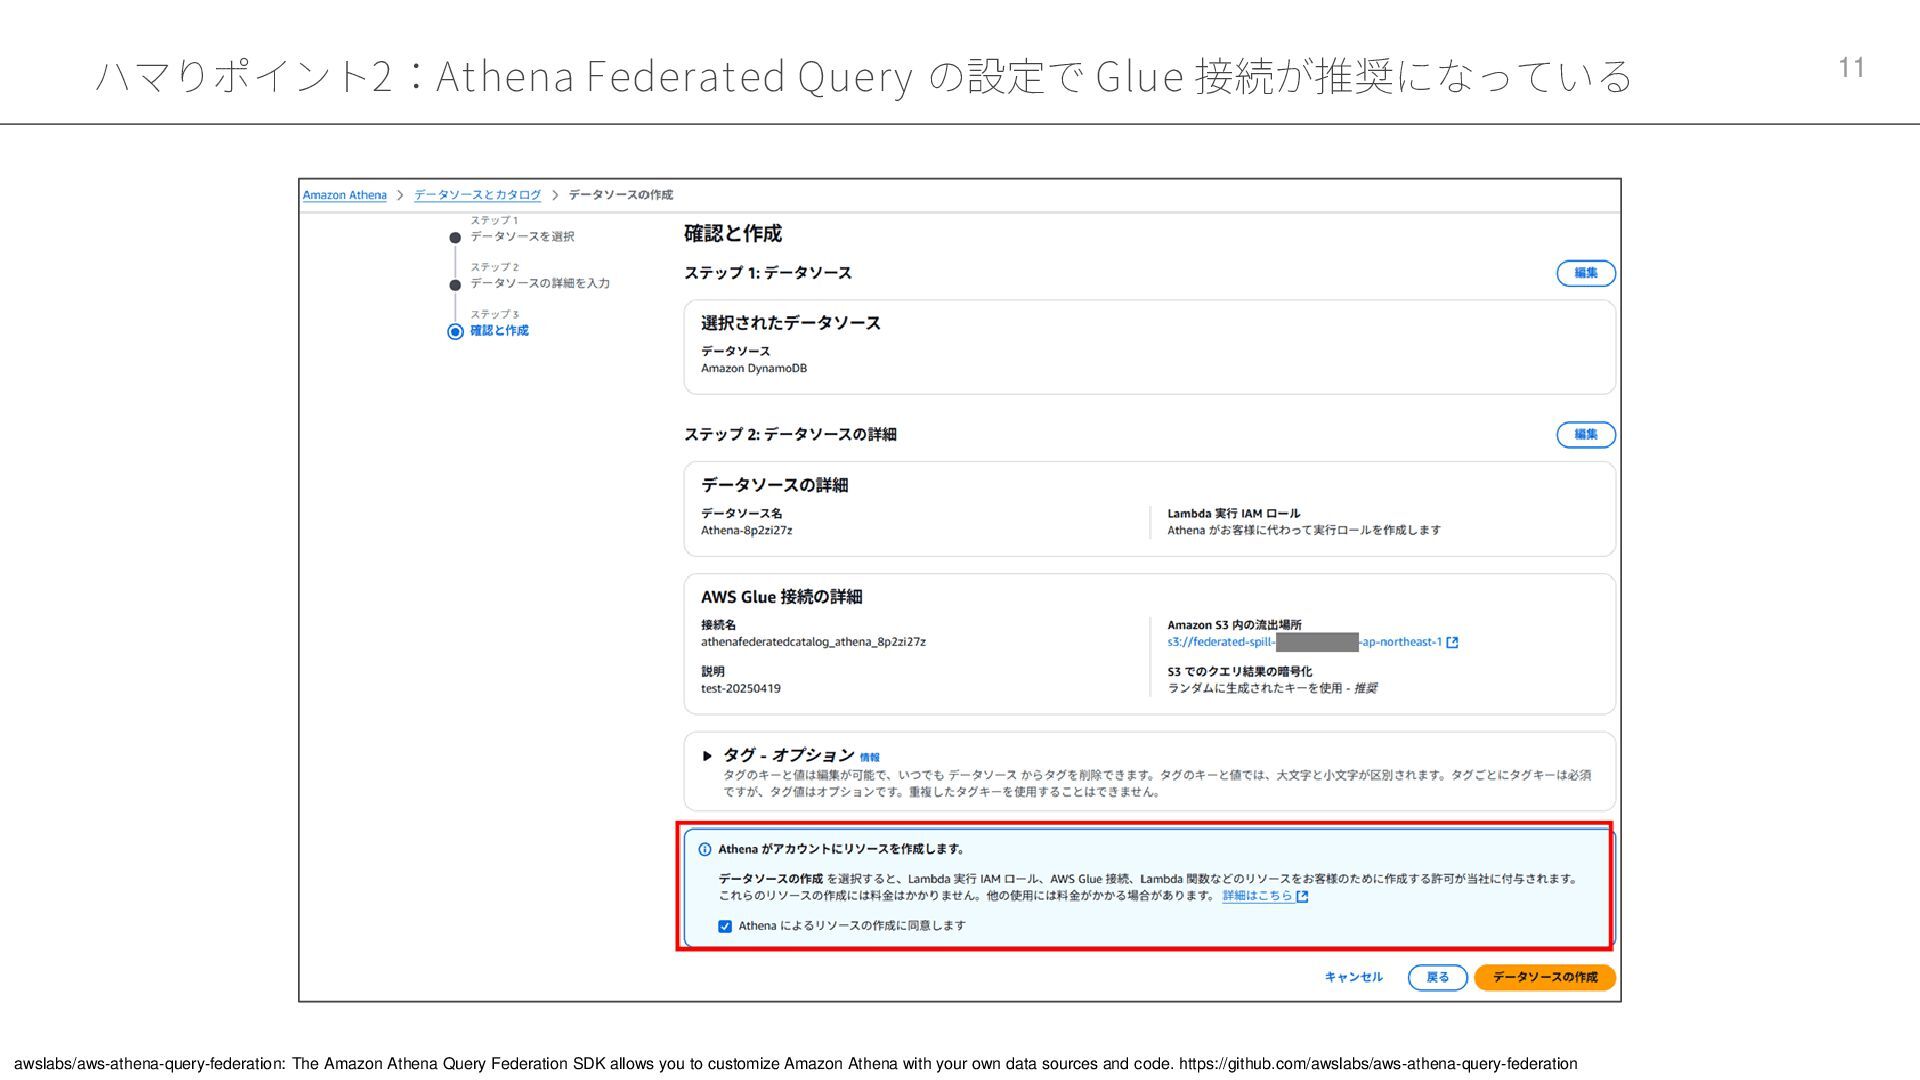Click external link icon next to 詳細はこちら
The height and width of the screenshot is (1080, 1920).
(x=1302, y=897)
